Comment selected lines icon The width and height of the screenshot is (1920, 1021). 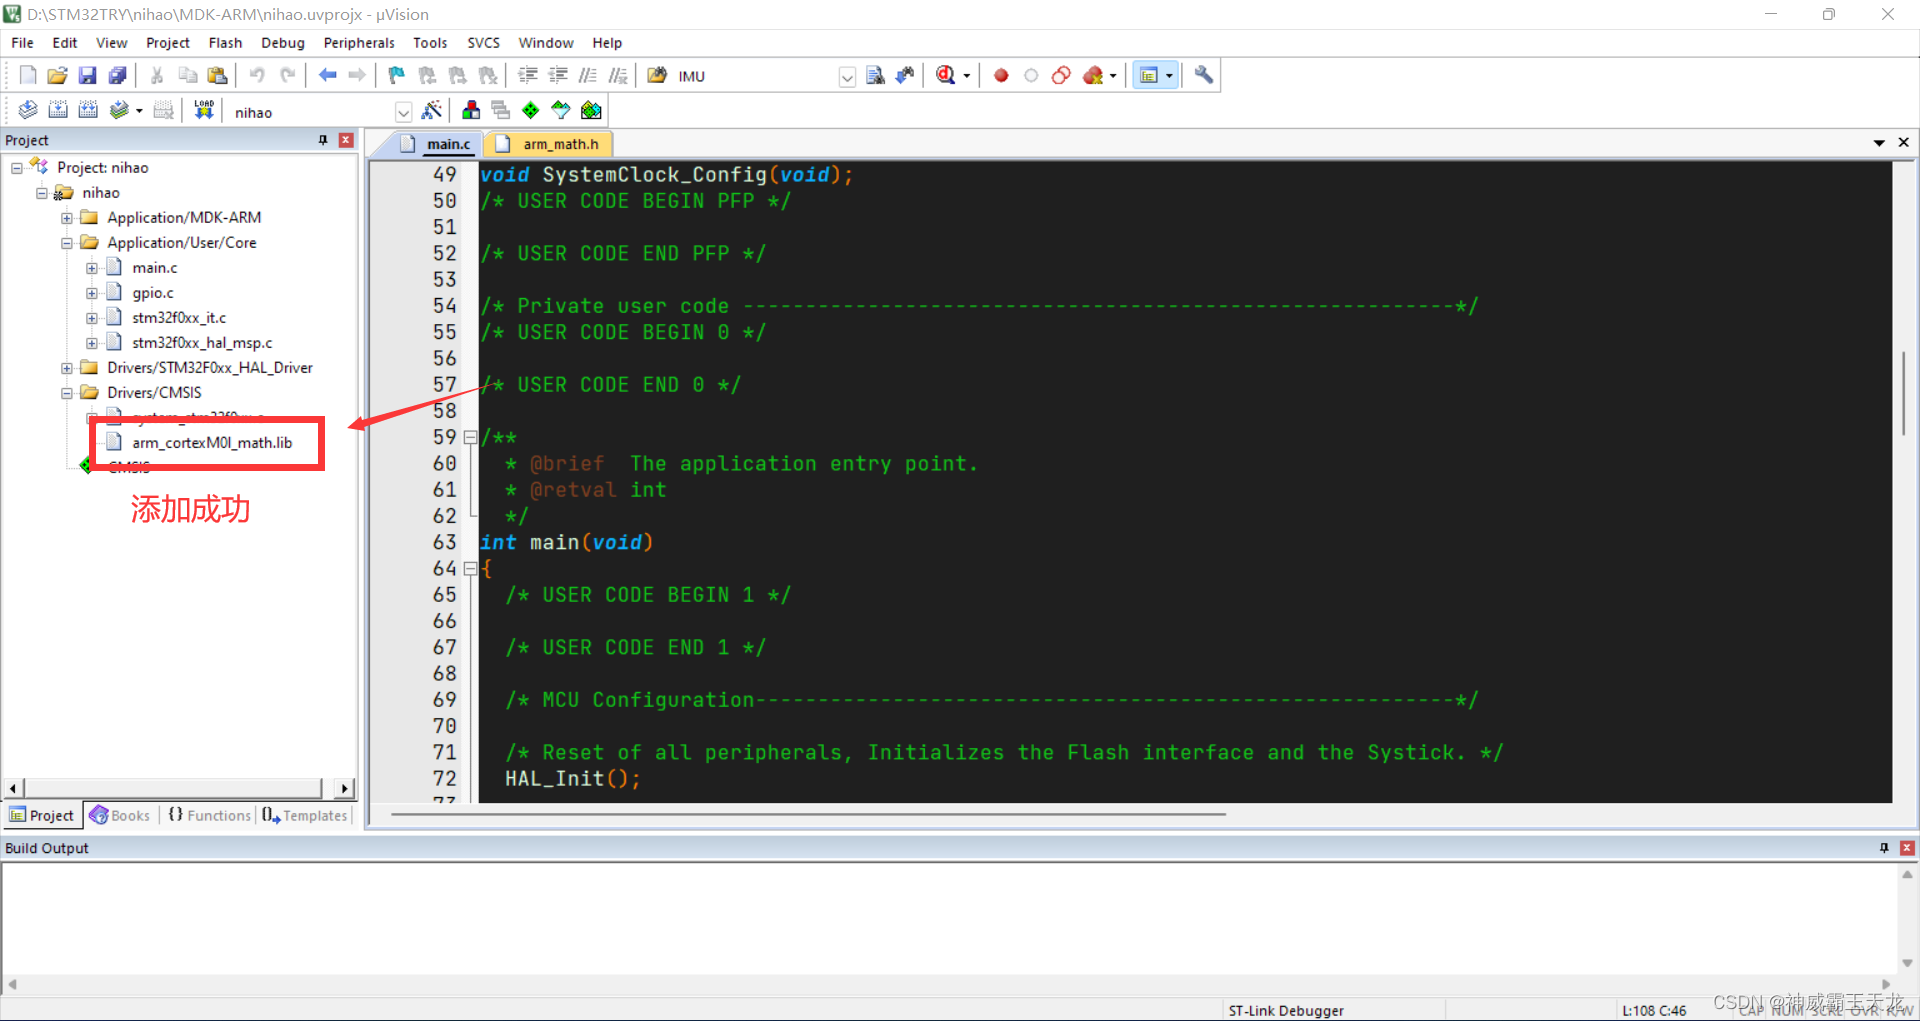tap(588, 75)
